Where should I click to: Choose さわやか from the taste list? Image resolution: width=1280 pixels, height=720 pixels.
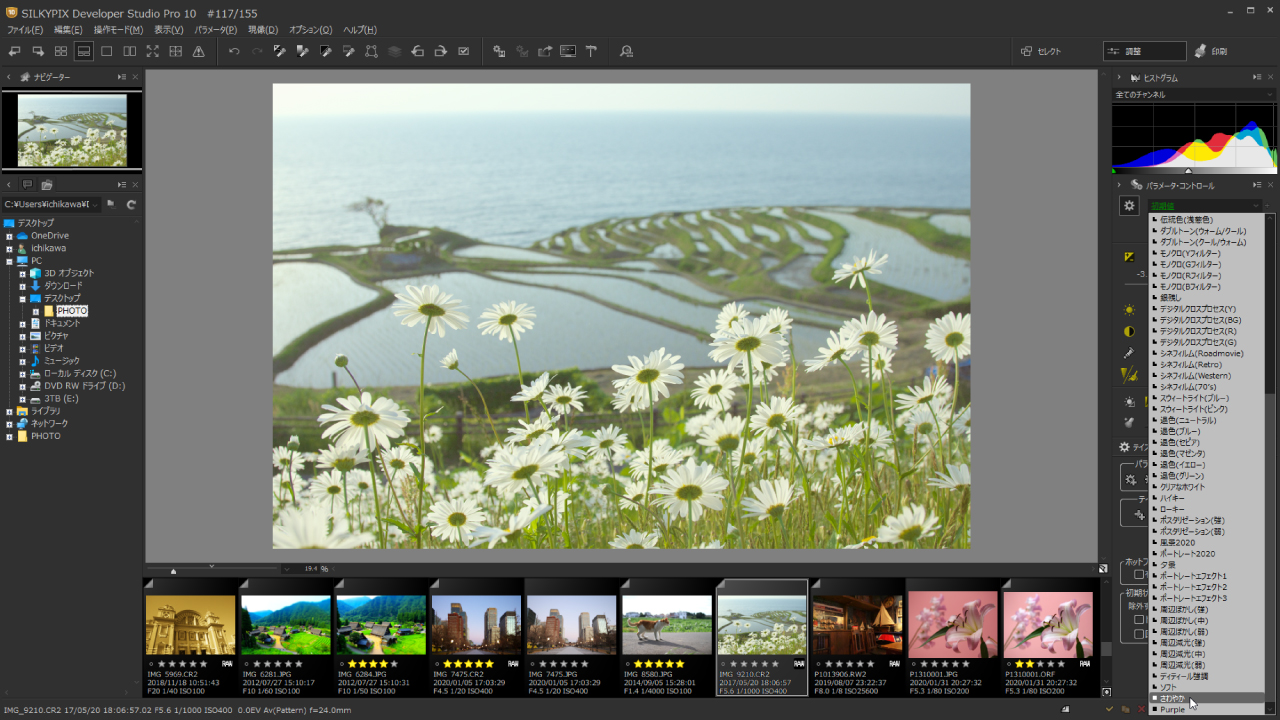click(x=1207, y=698)
